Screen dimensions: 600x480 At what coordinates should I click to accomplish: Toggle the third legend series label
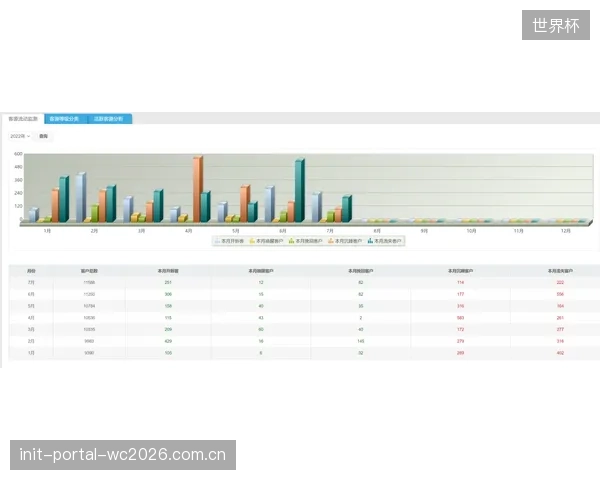click(309, 241)
